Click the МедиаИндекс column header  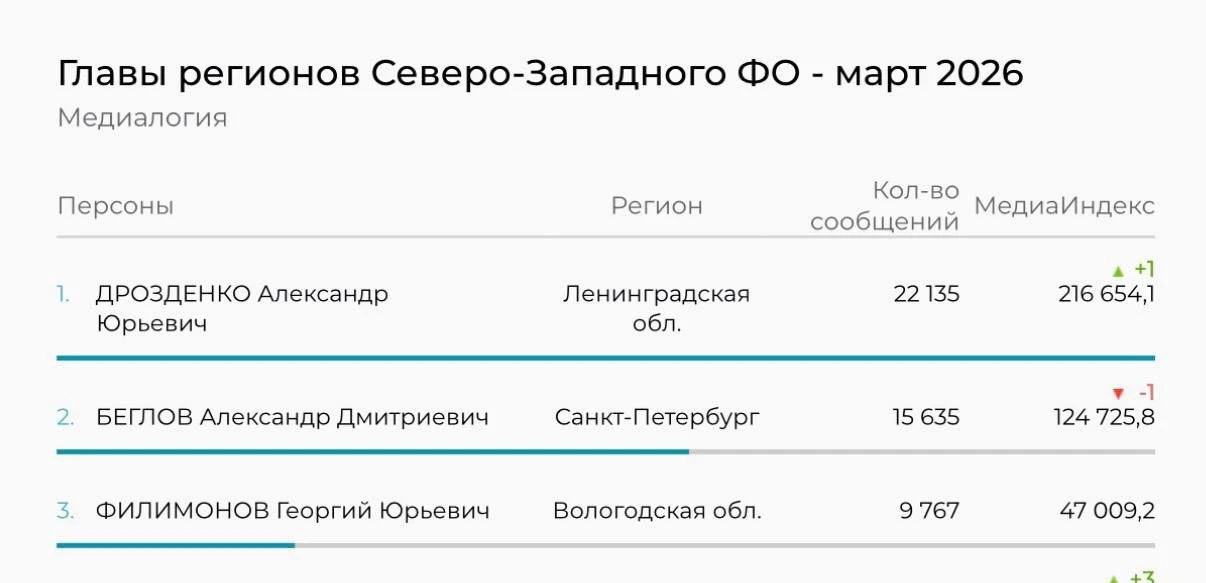[x=1064, y=206]
